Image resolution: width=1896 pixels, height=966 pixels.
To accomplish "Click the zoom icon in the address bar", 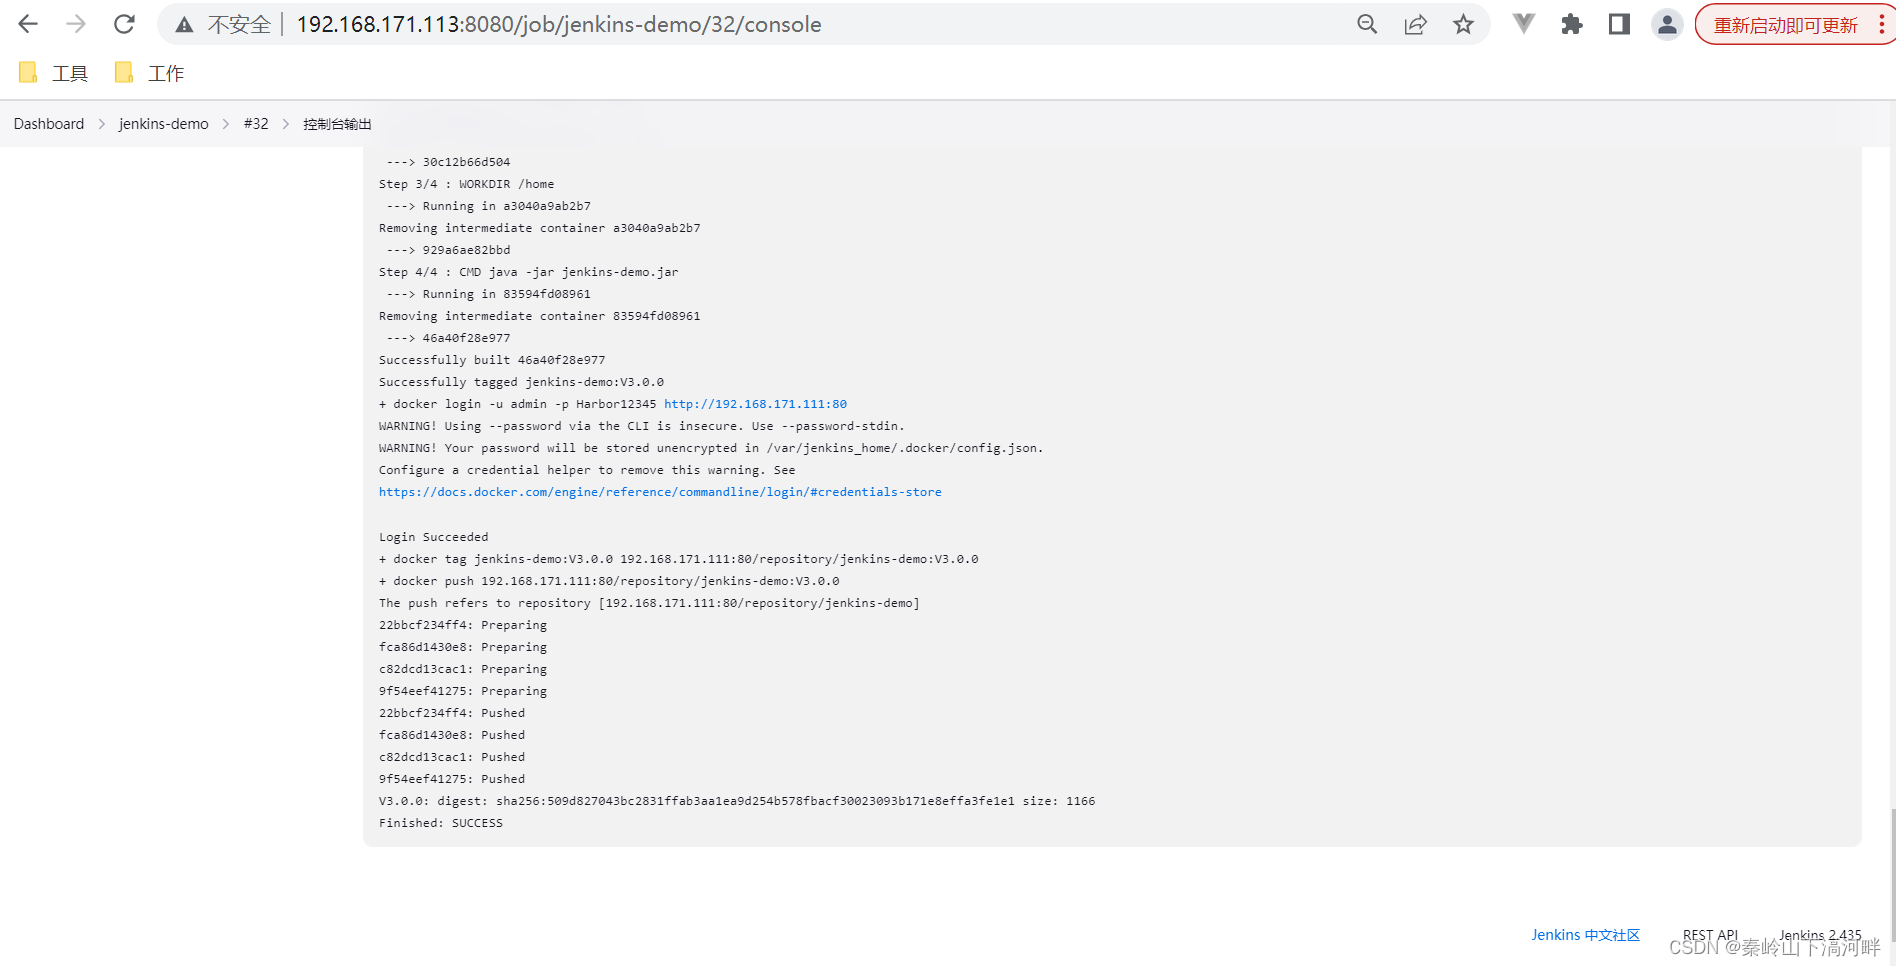I will [1366, 24].
